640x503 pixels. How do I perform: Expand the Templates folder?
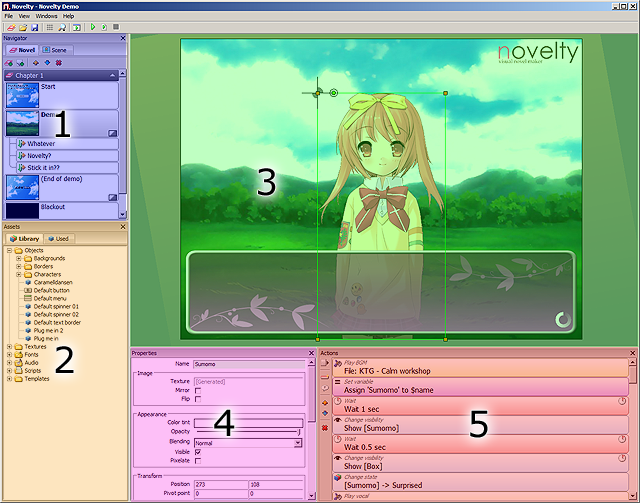(9, 379)
